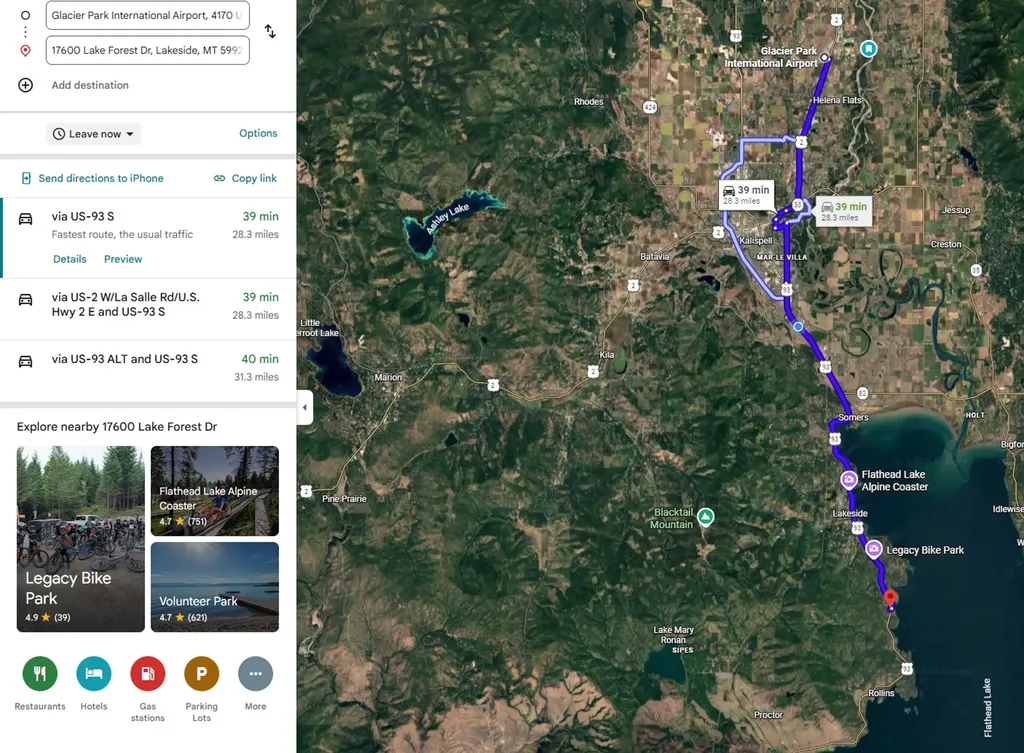Click the Somers town label on map
This screenshot has width=1024, height=753.
pyautogui.click(x=854, y=417)
